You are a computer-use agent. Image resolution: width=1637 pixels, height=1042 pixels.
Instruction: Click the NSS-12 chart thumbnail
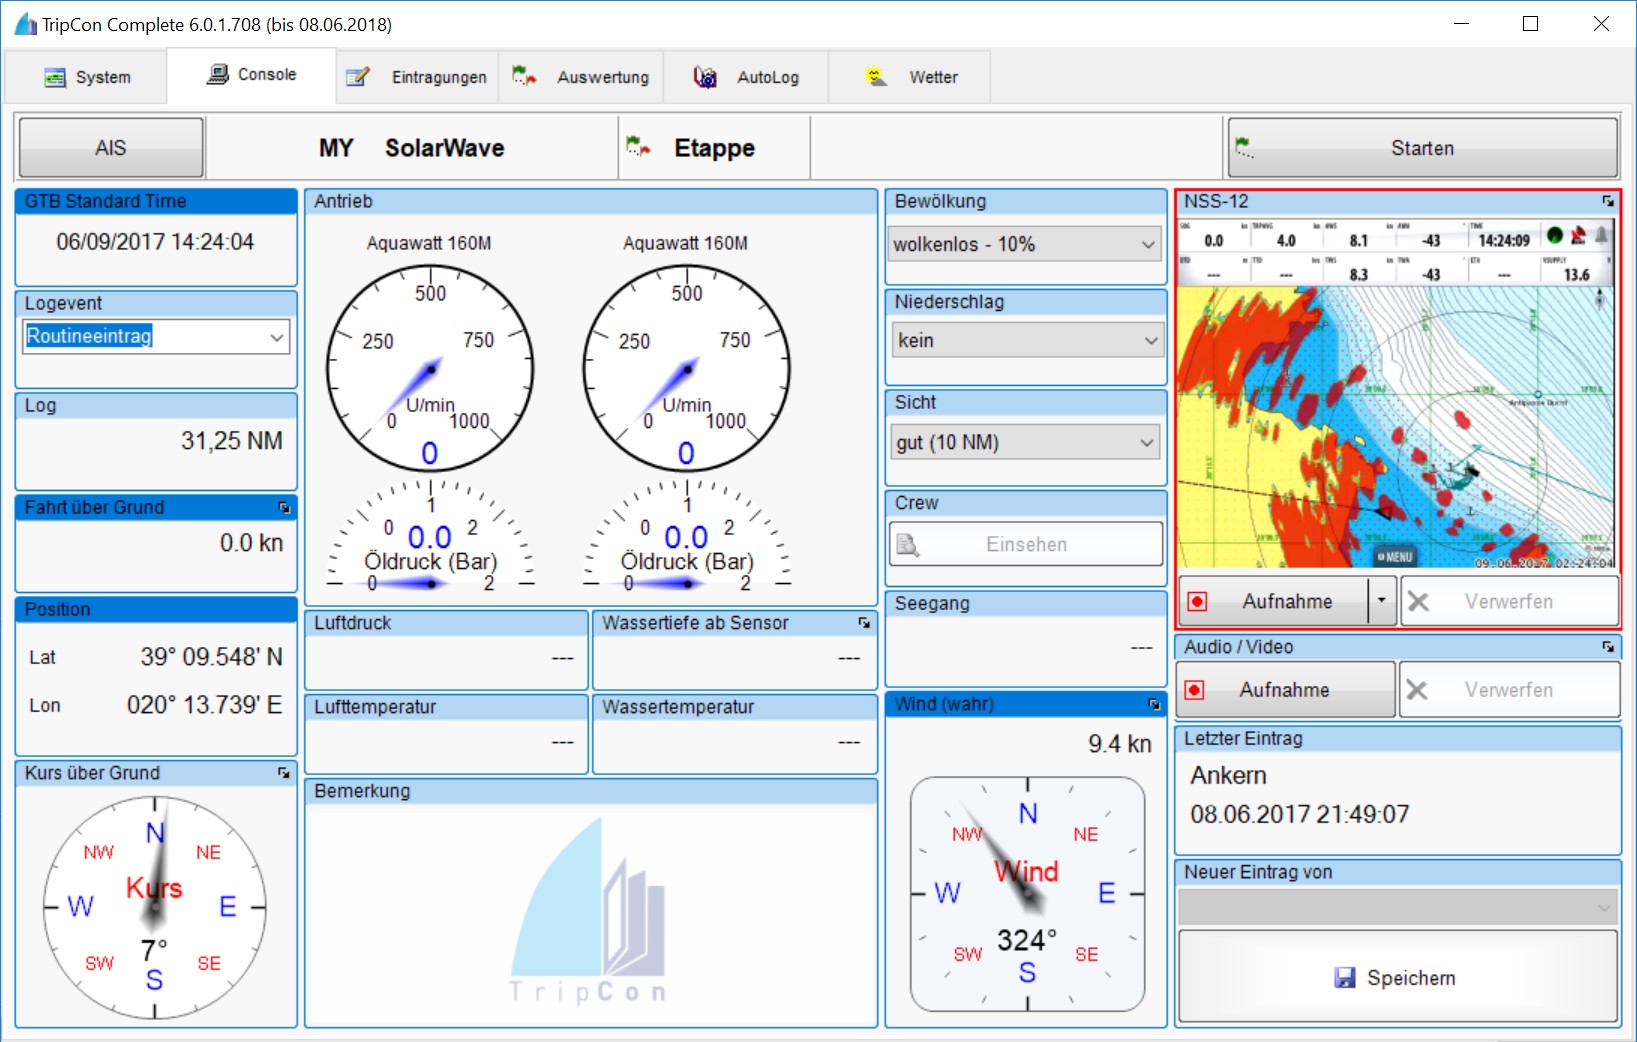click(x=1396, y=428)
